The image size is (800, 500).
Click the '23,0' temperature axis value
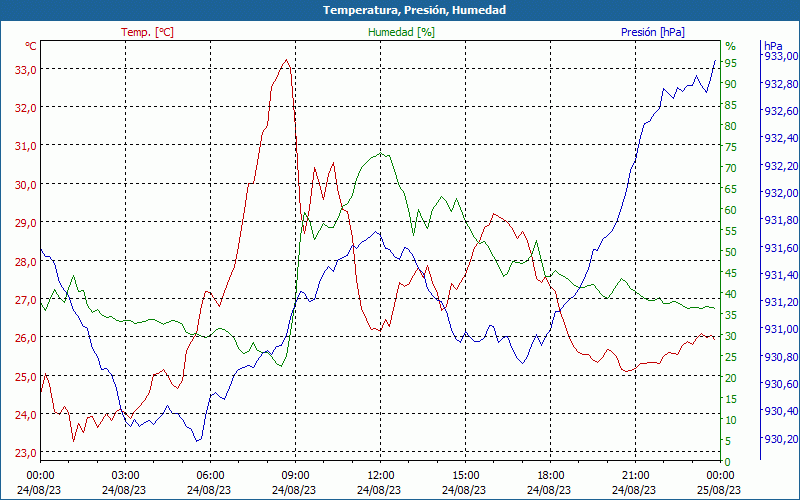25,453
